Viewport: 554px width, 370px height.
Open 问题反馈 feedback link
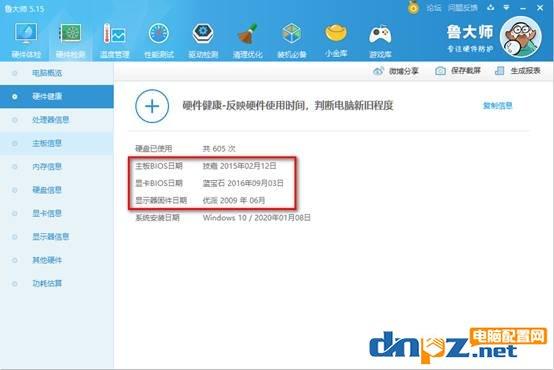462,8
